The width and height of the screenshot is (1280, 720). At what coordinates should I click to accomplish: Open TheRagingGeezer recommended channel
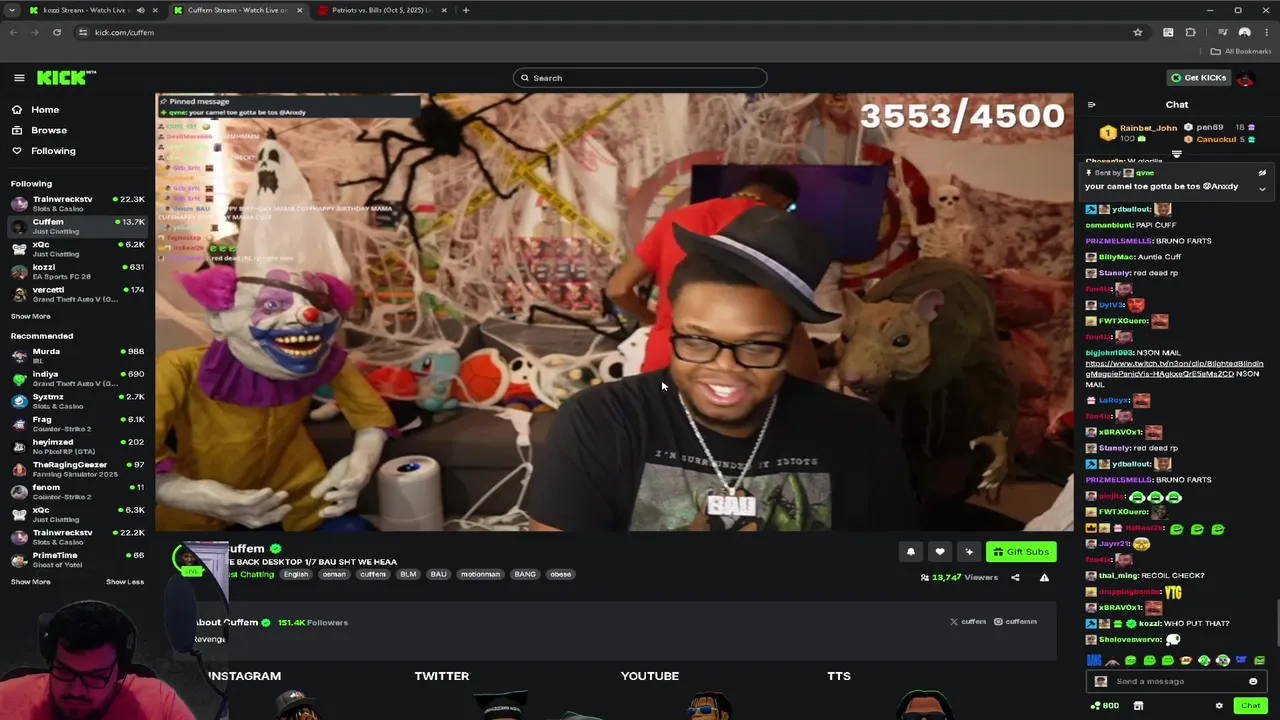[78, 469]
